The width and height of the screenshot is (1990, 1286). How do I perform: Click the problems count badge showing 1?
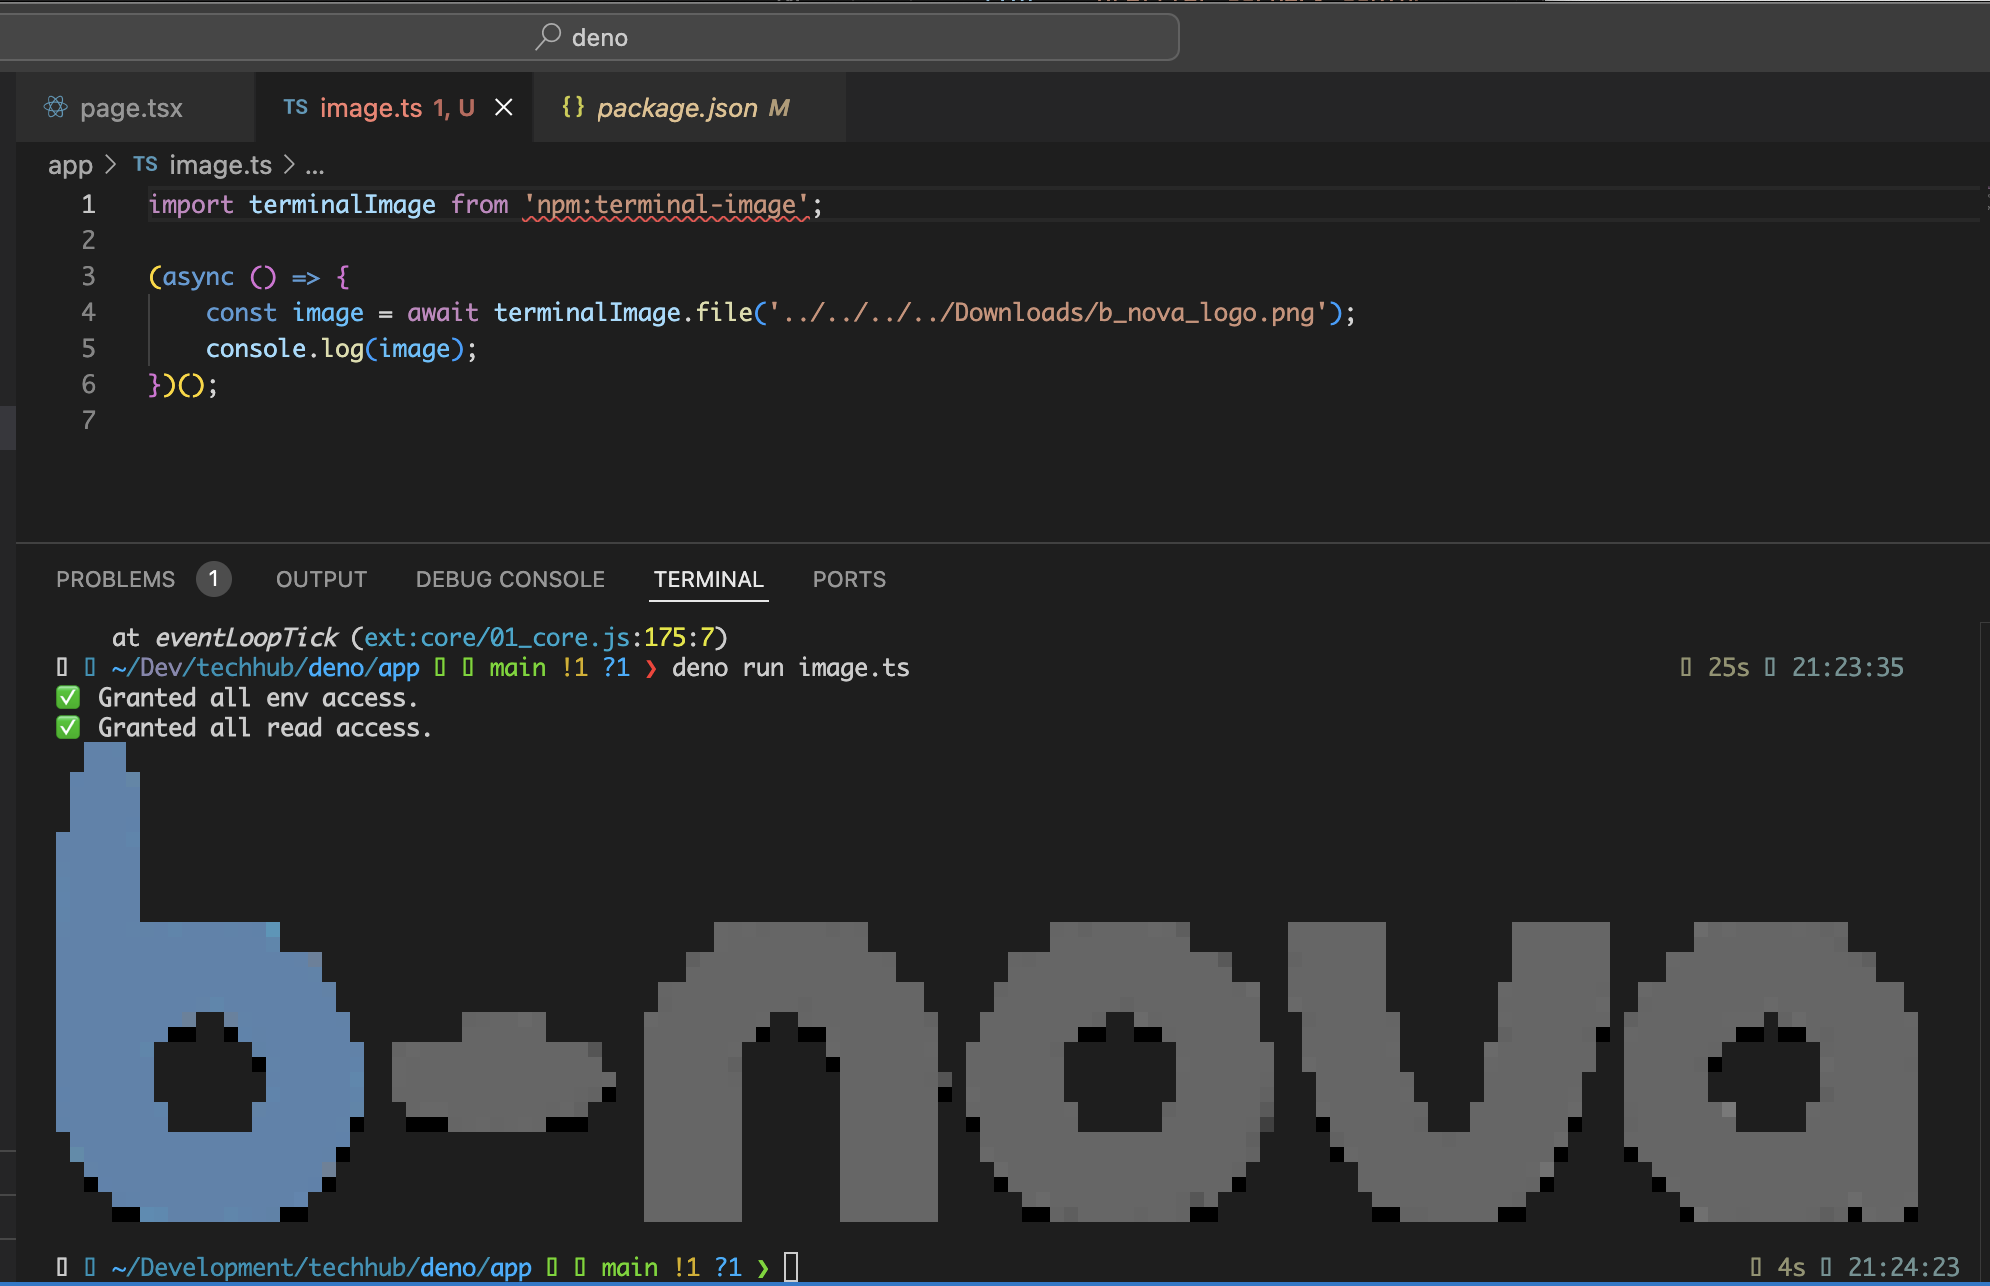213,579
